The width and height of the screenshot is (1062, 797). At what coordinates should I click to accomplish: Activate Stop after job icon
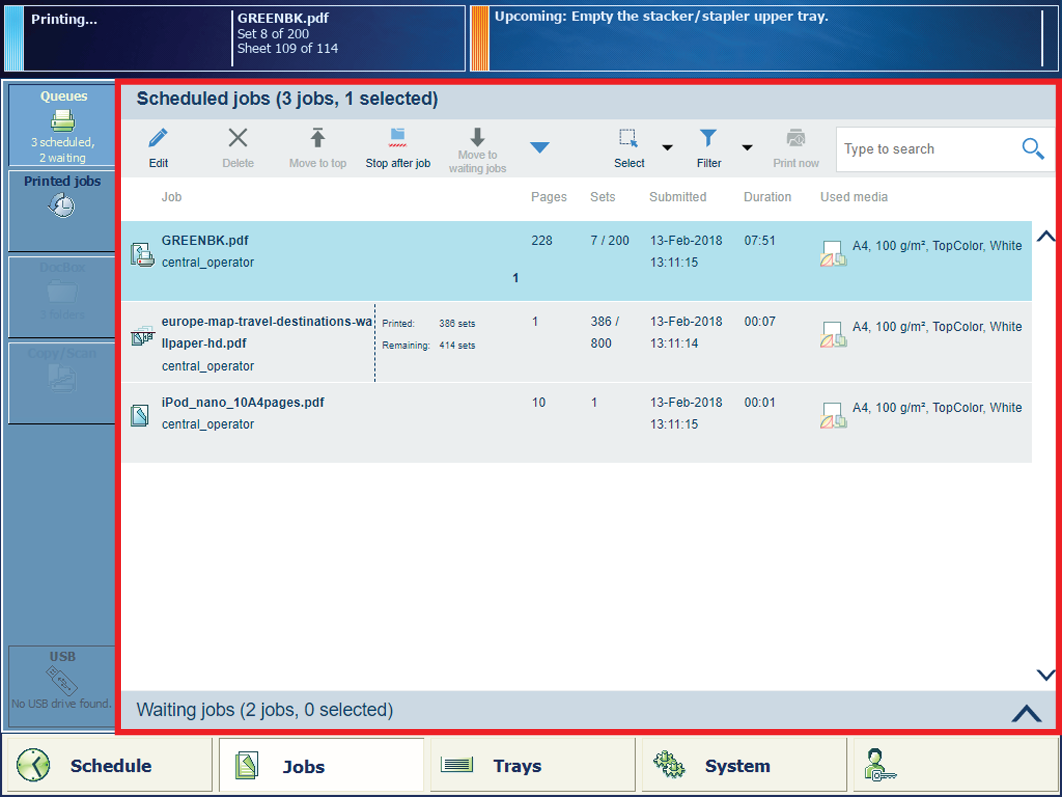point(397,138)
